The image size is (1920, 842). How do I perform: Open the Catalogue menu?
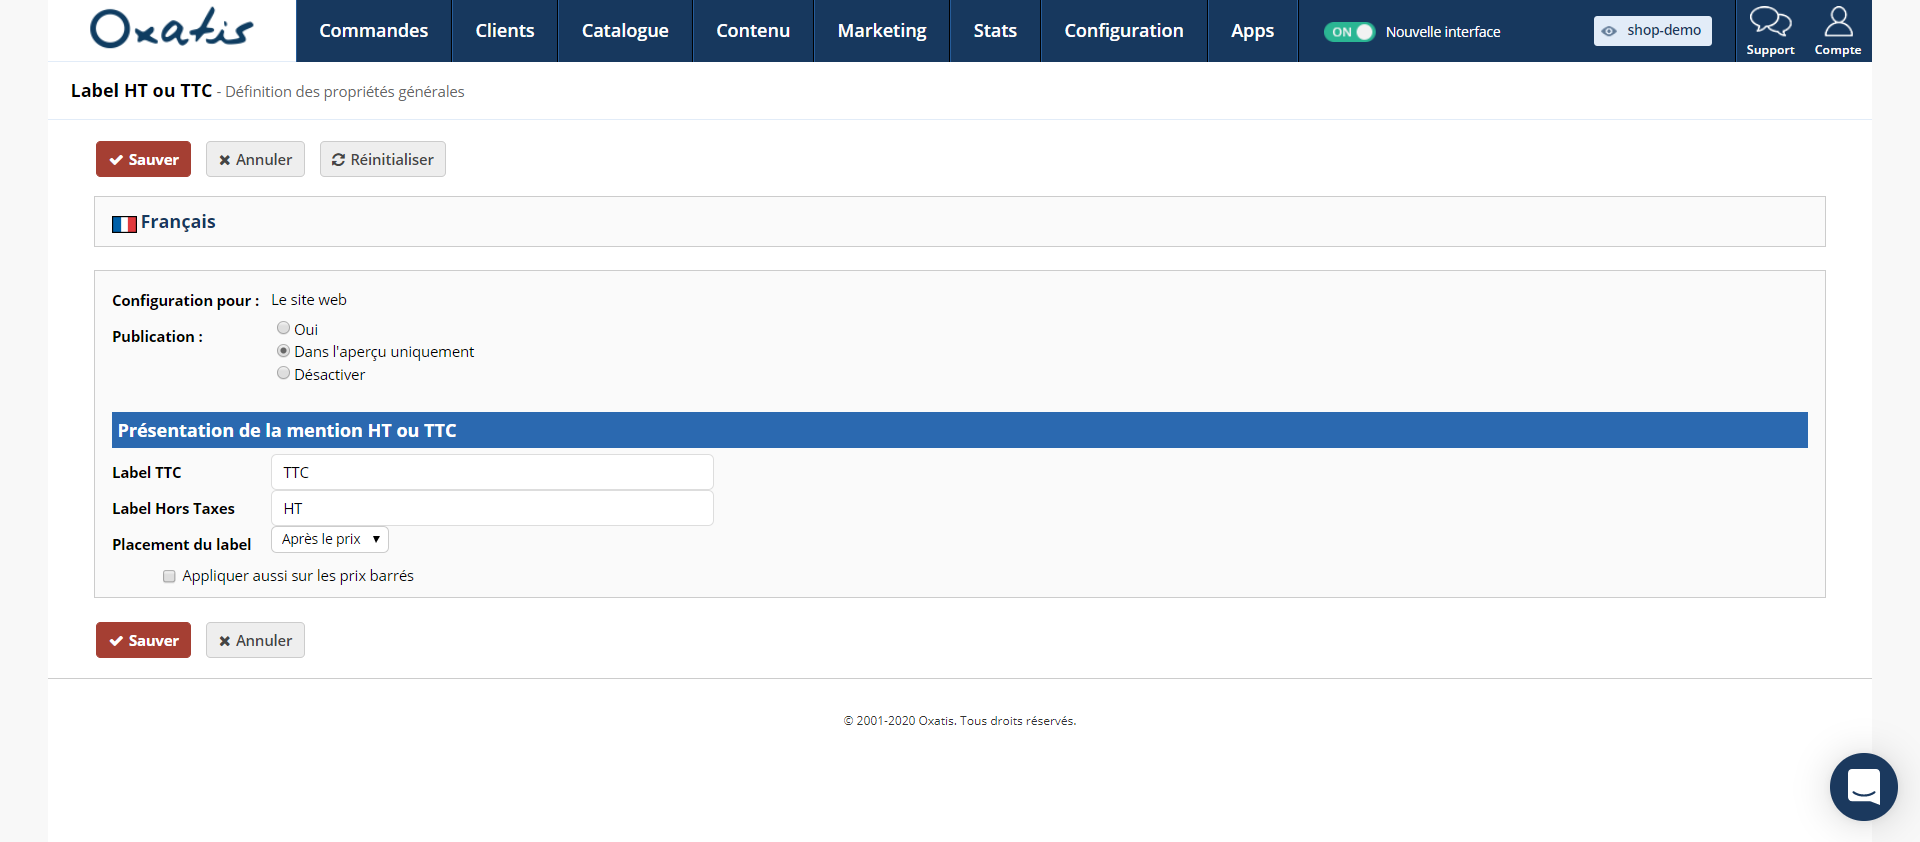point(625,31)
